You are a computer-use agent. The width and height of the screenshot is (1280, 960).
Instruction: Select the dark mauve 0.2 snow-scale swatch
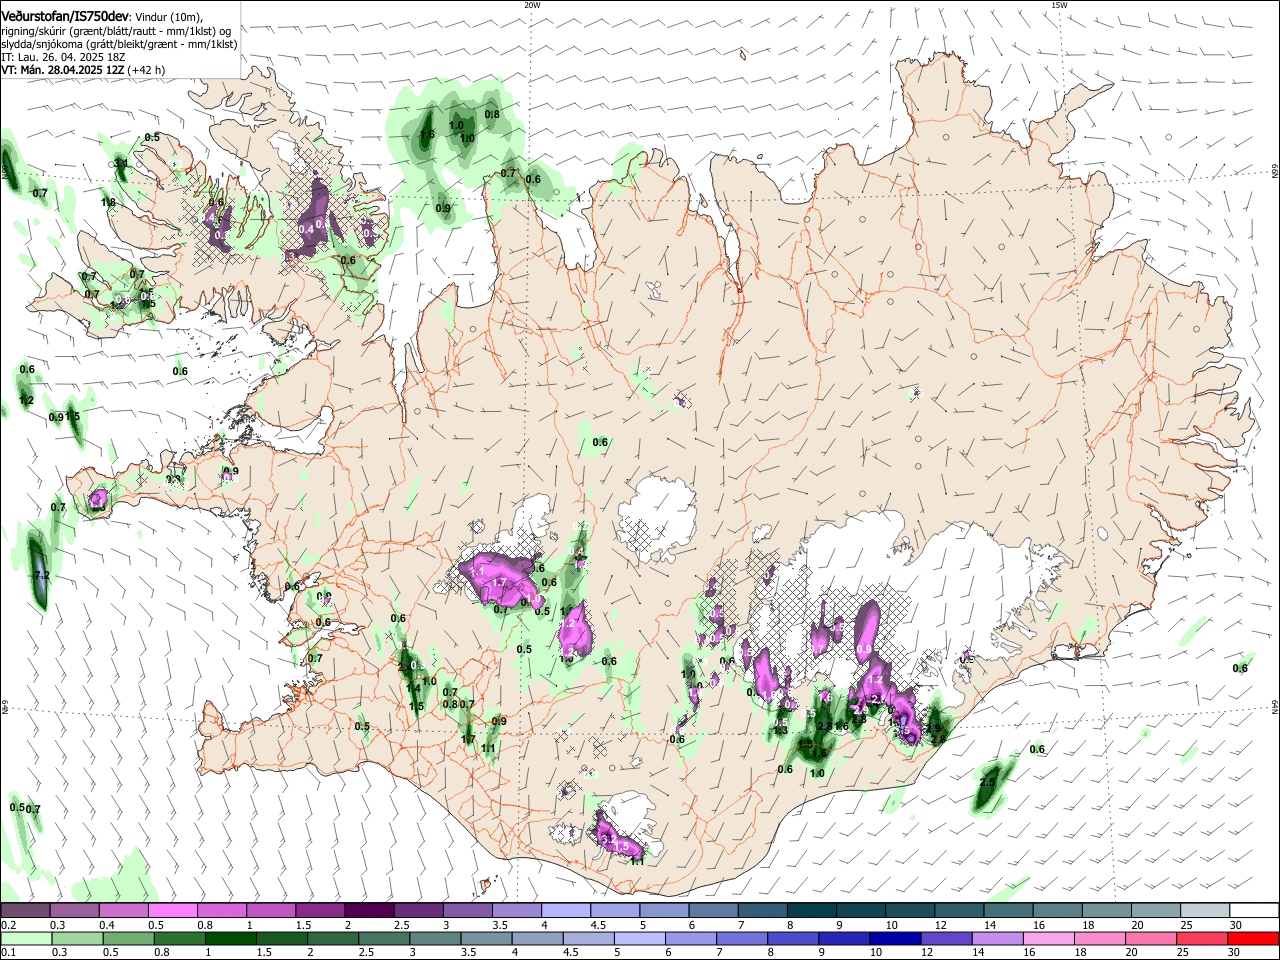pos(25,911)
